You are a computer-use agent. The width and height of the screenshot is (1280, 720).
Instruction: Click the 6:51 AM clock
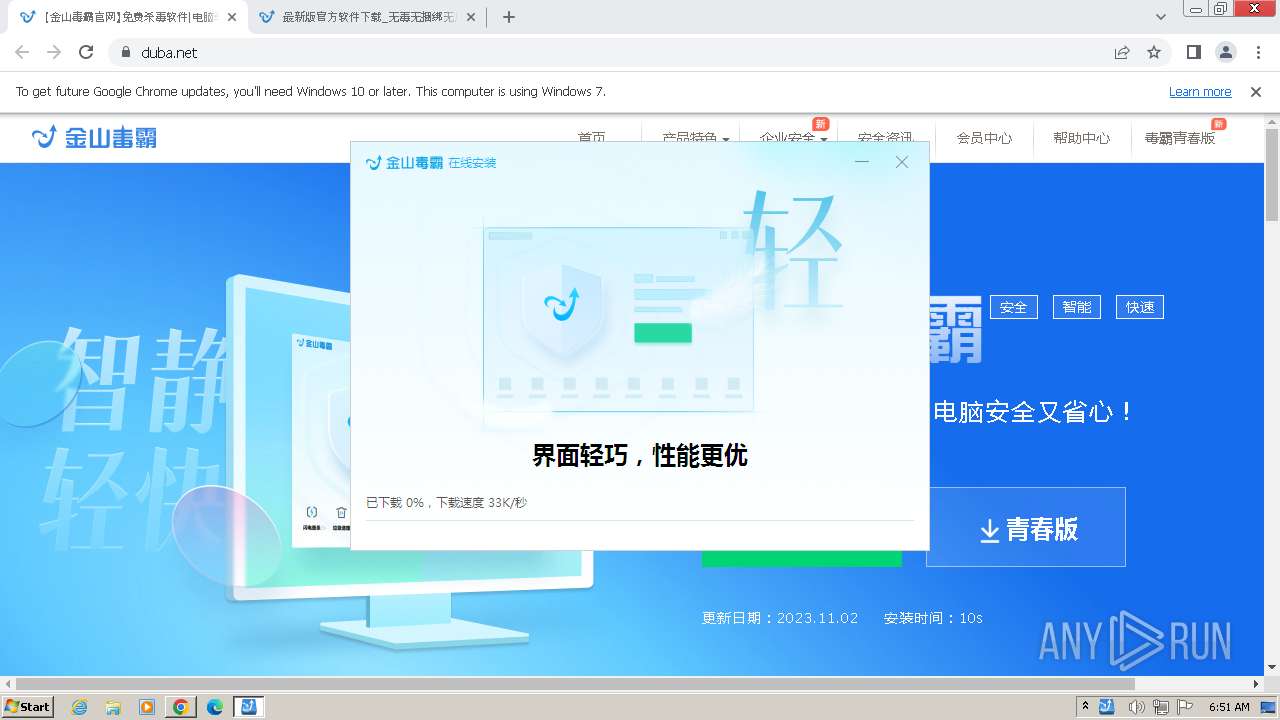pos(1229,707)
